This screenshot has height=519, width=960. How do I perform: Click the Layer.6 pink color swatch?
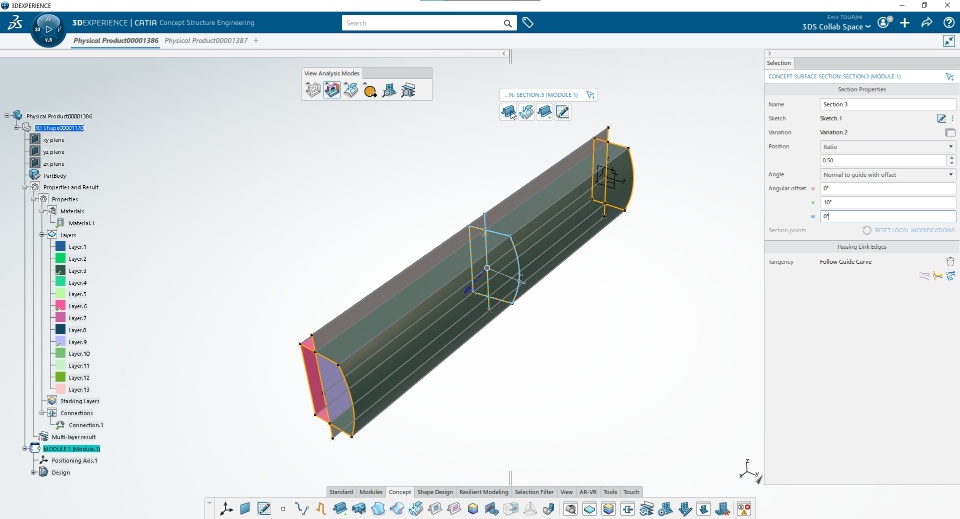[x=61, y=306]
